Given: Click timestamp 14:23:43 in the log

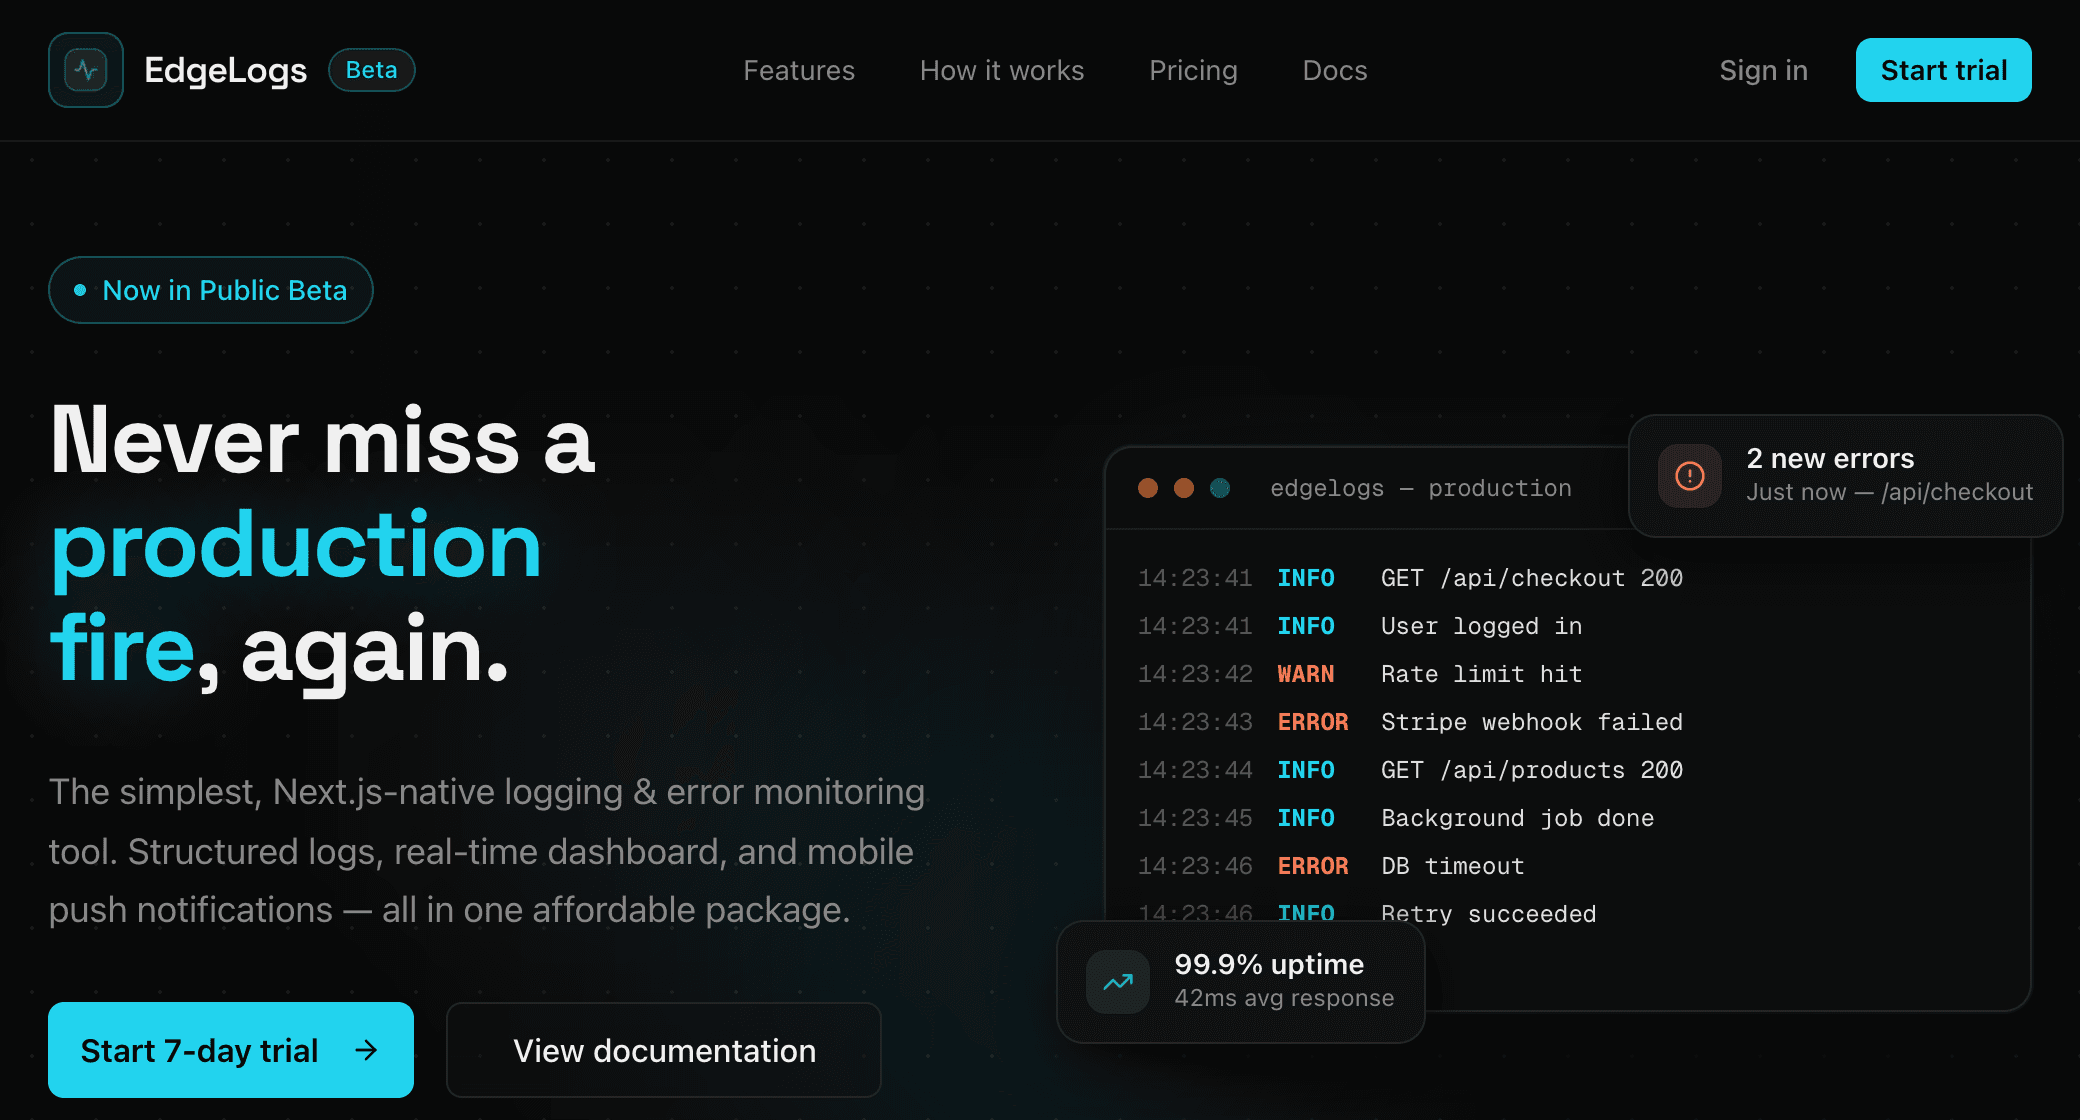Looking at the screenshot, I should click(1195, 722).
